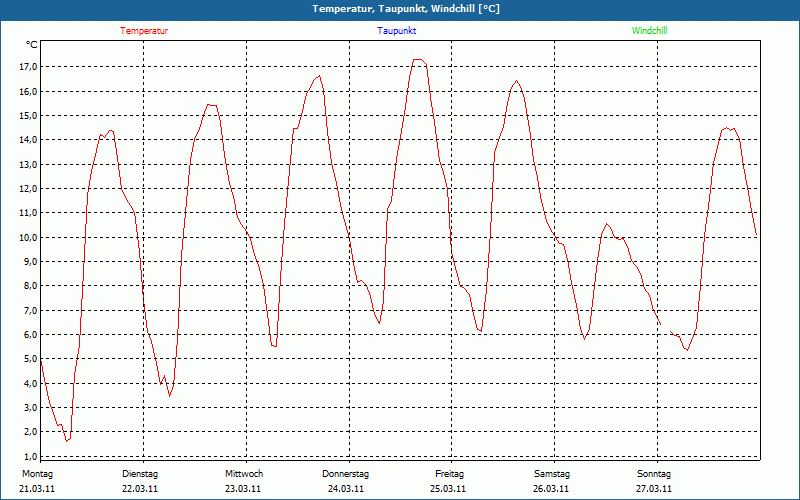800x500 pixels.
Task: Click the blue Taupunkt legend label
Action: [x=396, y=31]
